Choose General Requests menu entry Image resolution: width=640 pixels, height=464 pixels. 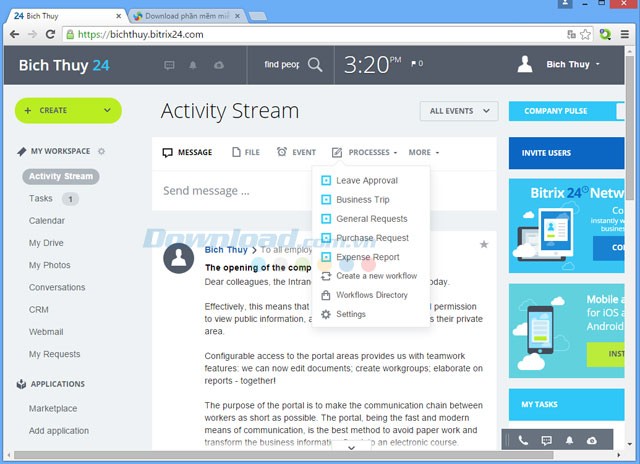(364, 219)
